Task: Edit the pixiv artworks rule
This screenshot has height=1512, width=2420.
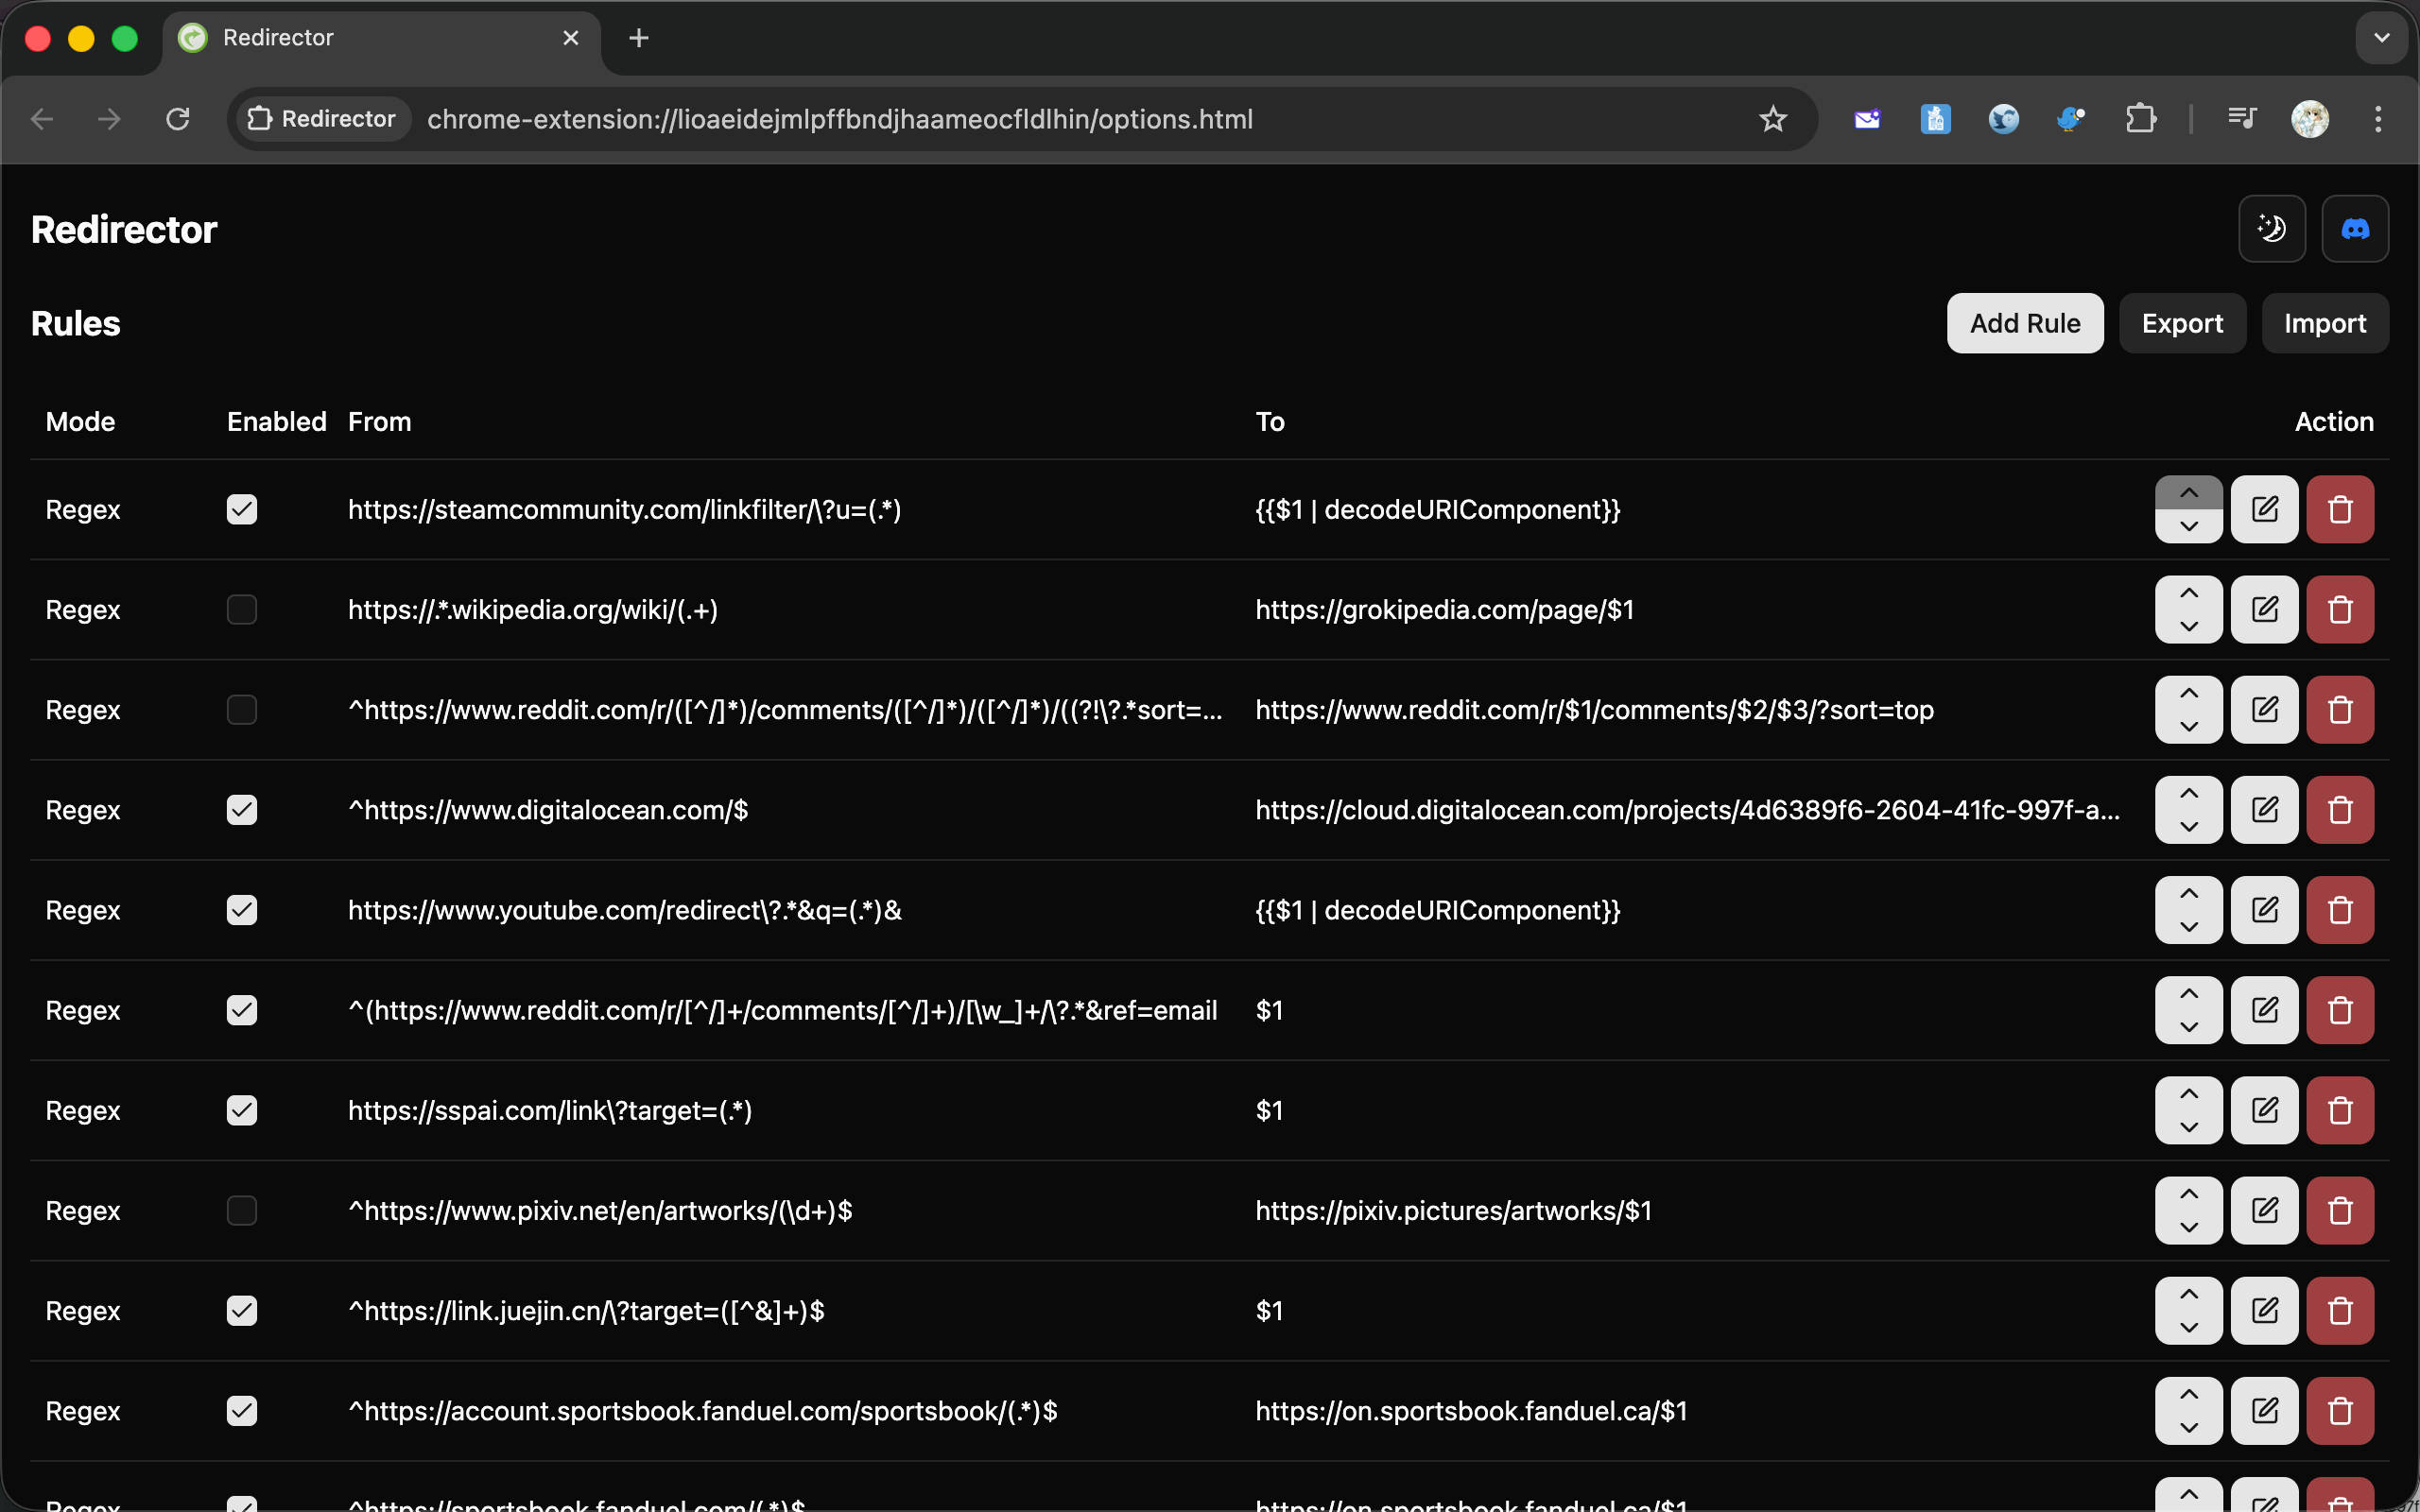Action: [x=2263, y=1210]
